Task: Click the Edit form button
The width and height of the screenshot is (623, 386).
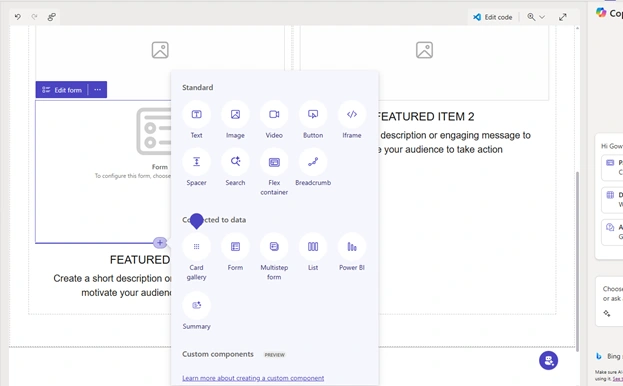Action: pyautogui.click(x=62, y=90)
